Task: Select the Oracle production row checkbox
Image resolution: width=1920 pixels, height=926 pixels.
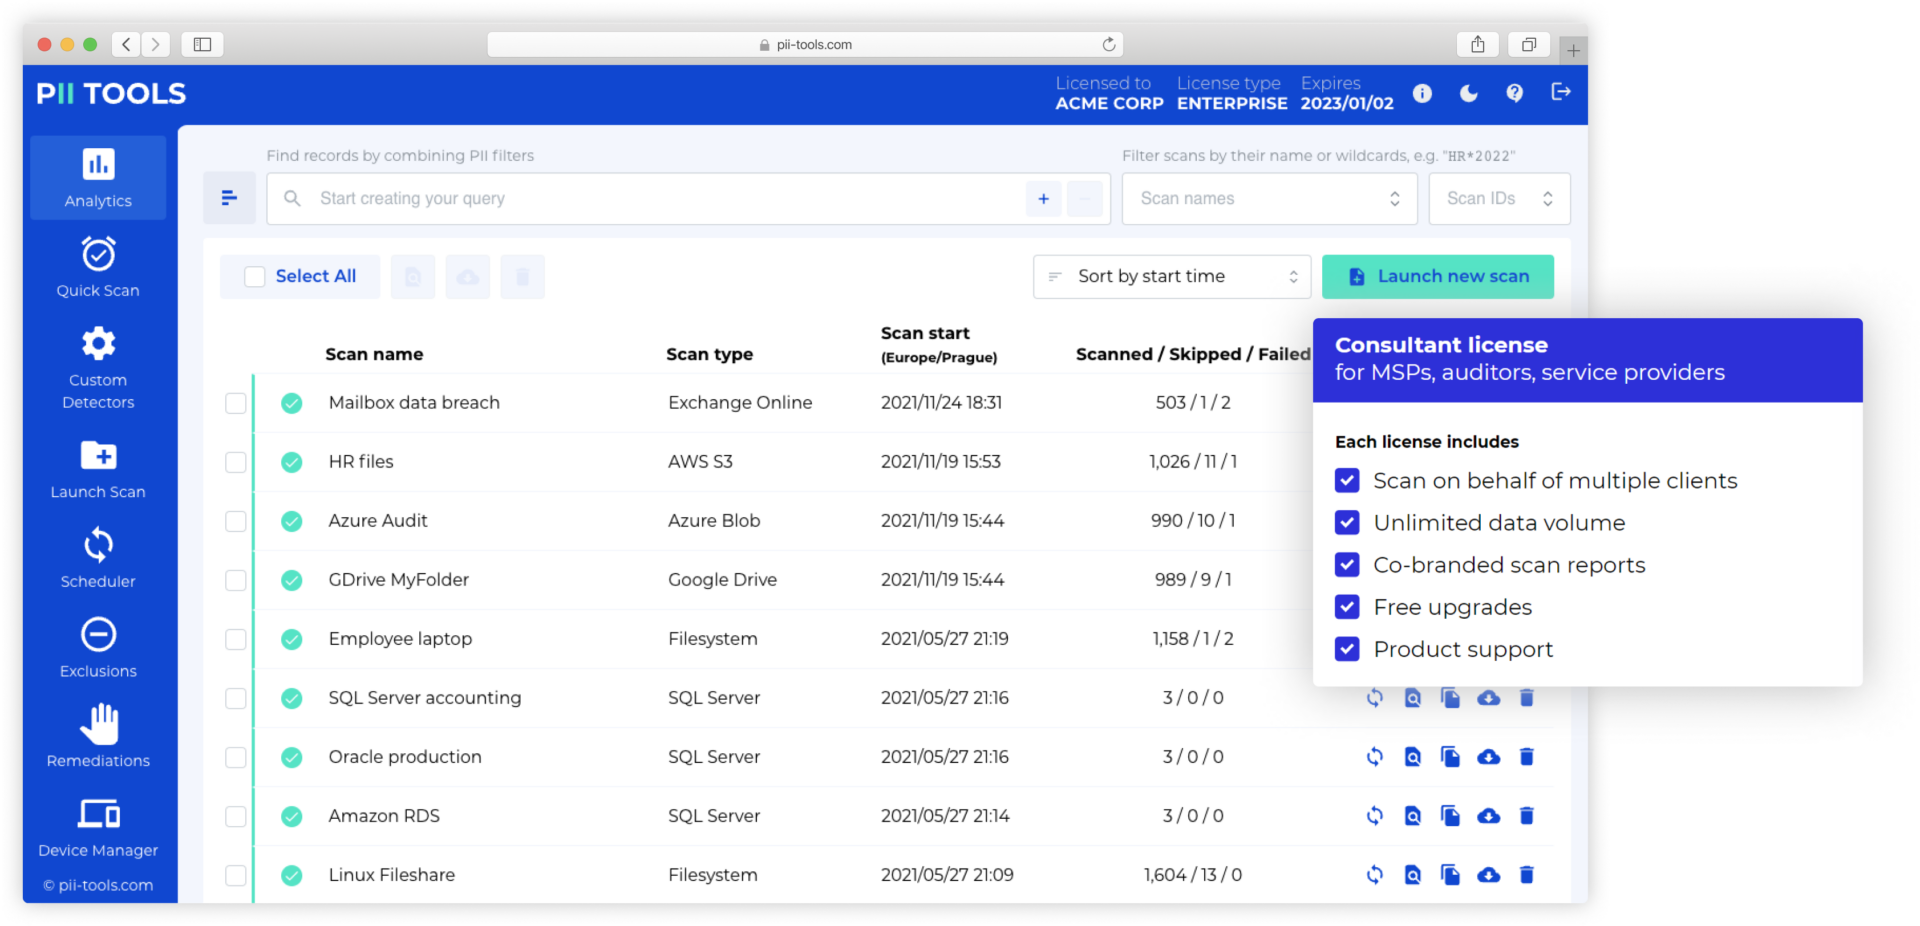Action: pos(236,757)
